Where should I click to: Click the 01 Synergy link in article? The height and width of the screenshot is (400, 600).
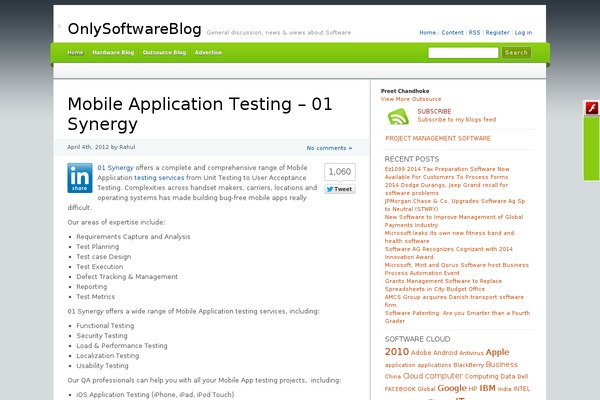pyautogui.click(x=115, y=168)
